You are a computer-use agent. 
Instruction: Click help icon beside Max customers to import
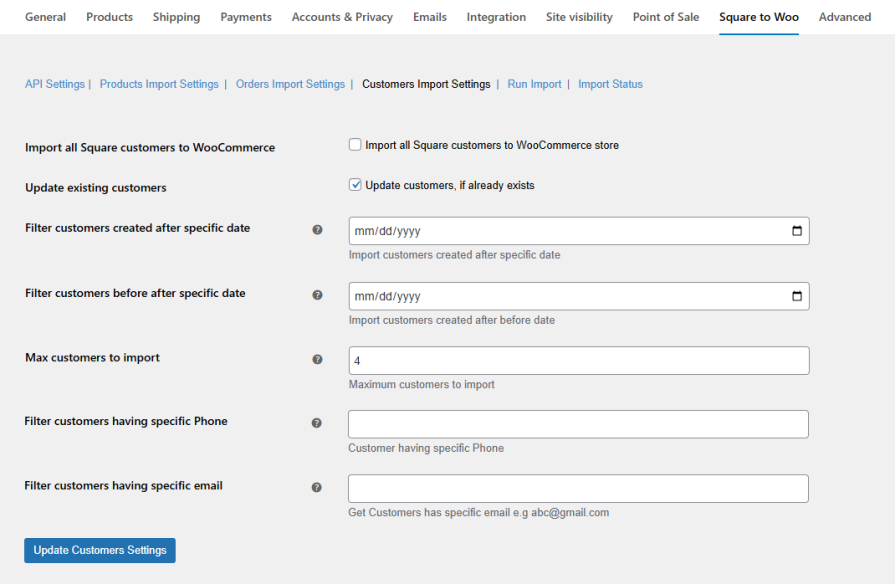coord(317,358)
